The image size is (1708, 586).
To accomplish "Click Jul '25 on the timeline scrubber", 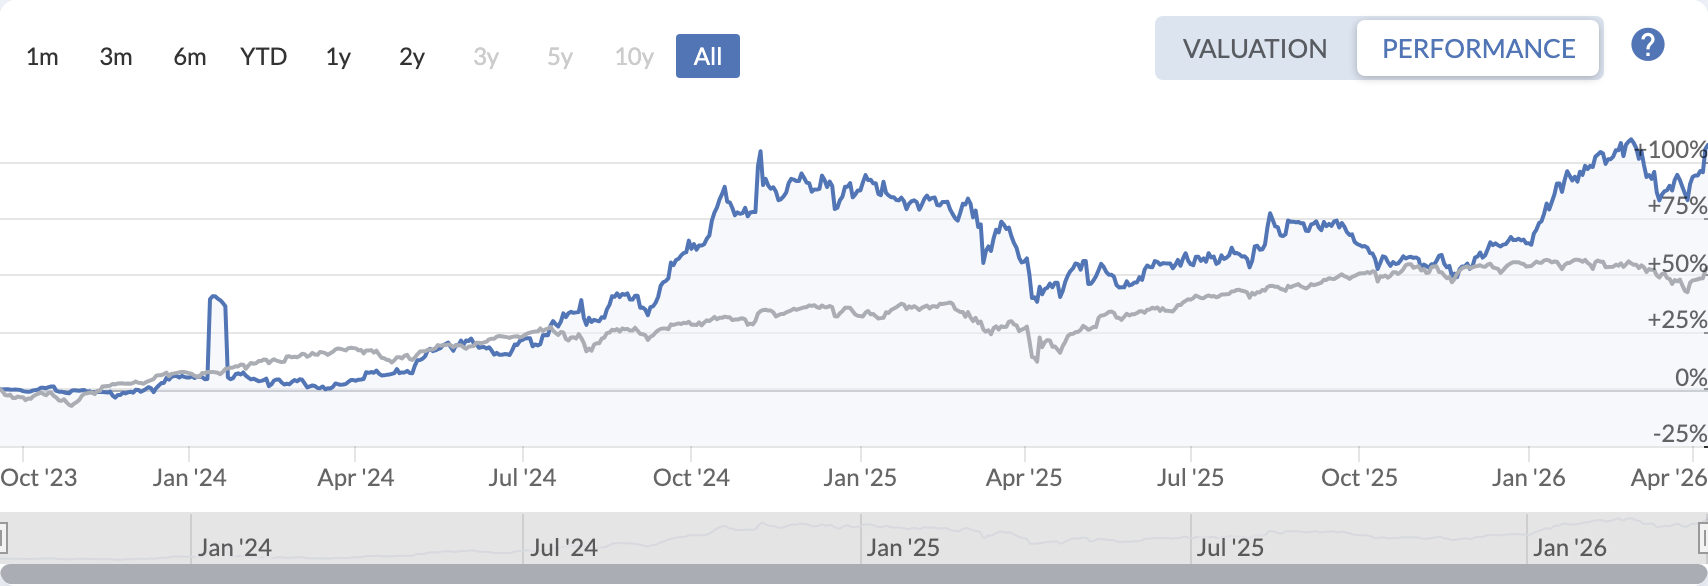I will [x=1230, y=548].
